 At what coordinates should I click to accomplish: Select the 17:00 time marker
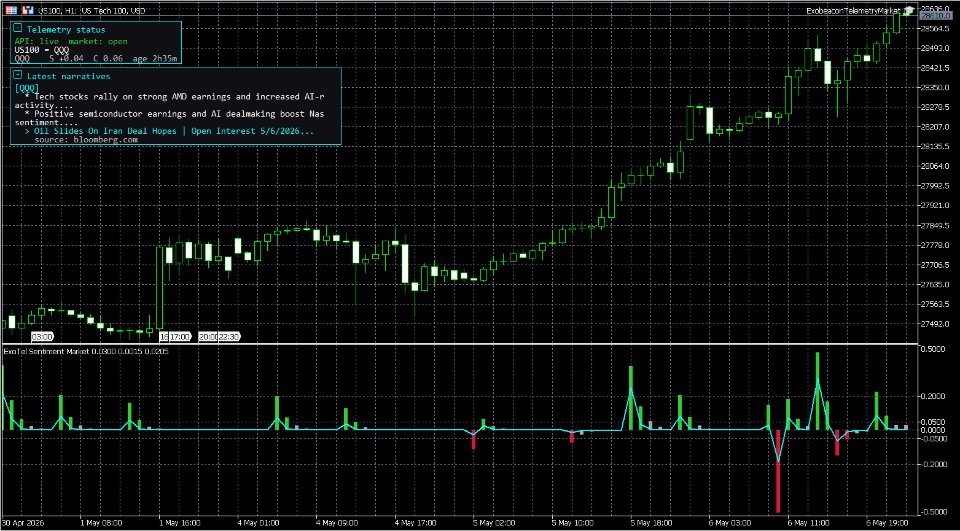pyautogui.click(x=181, y=336)
